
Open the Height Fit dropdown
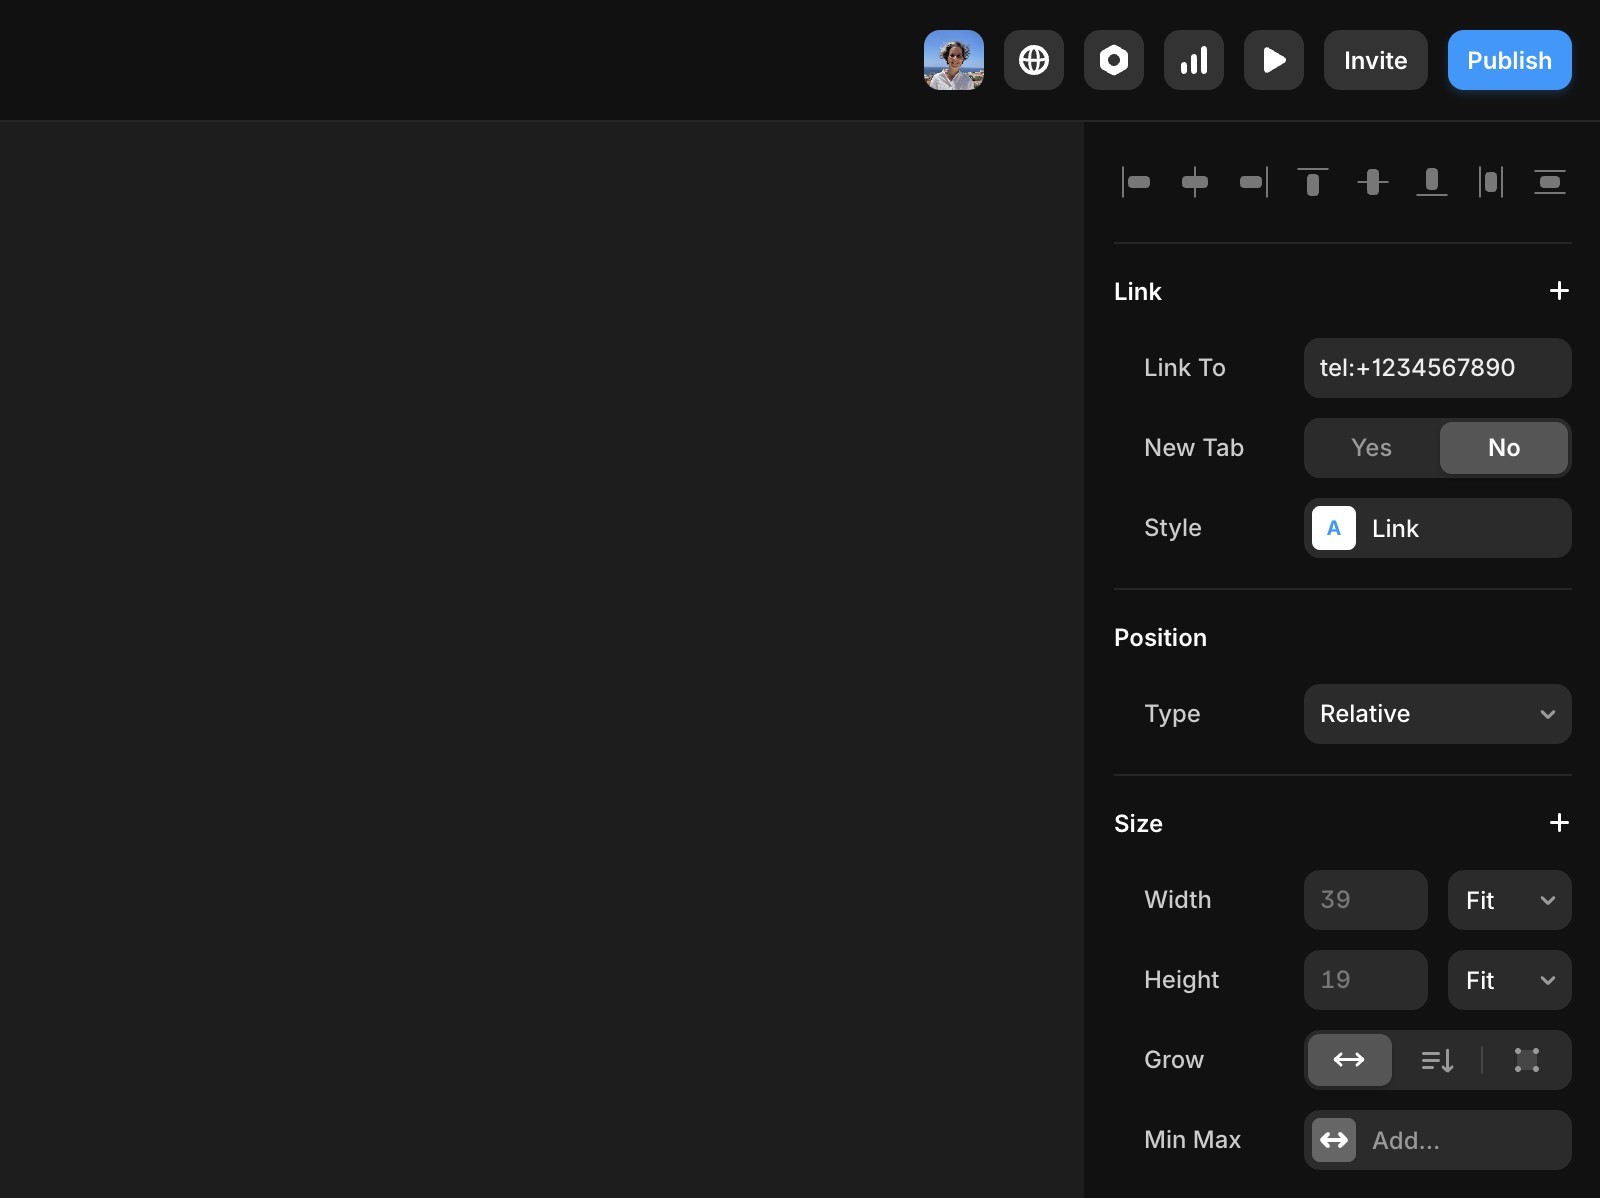tap(1509, 980)
